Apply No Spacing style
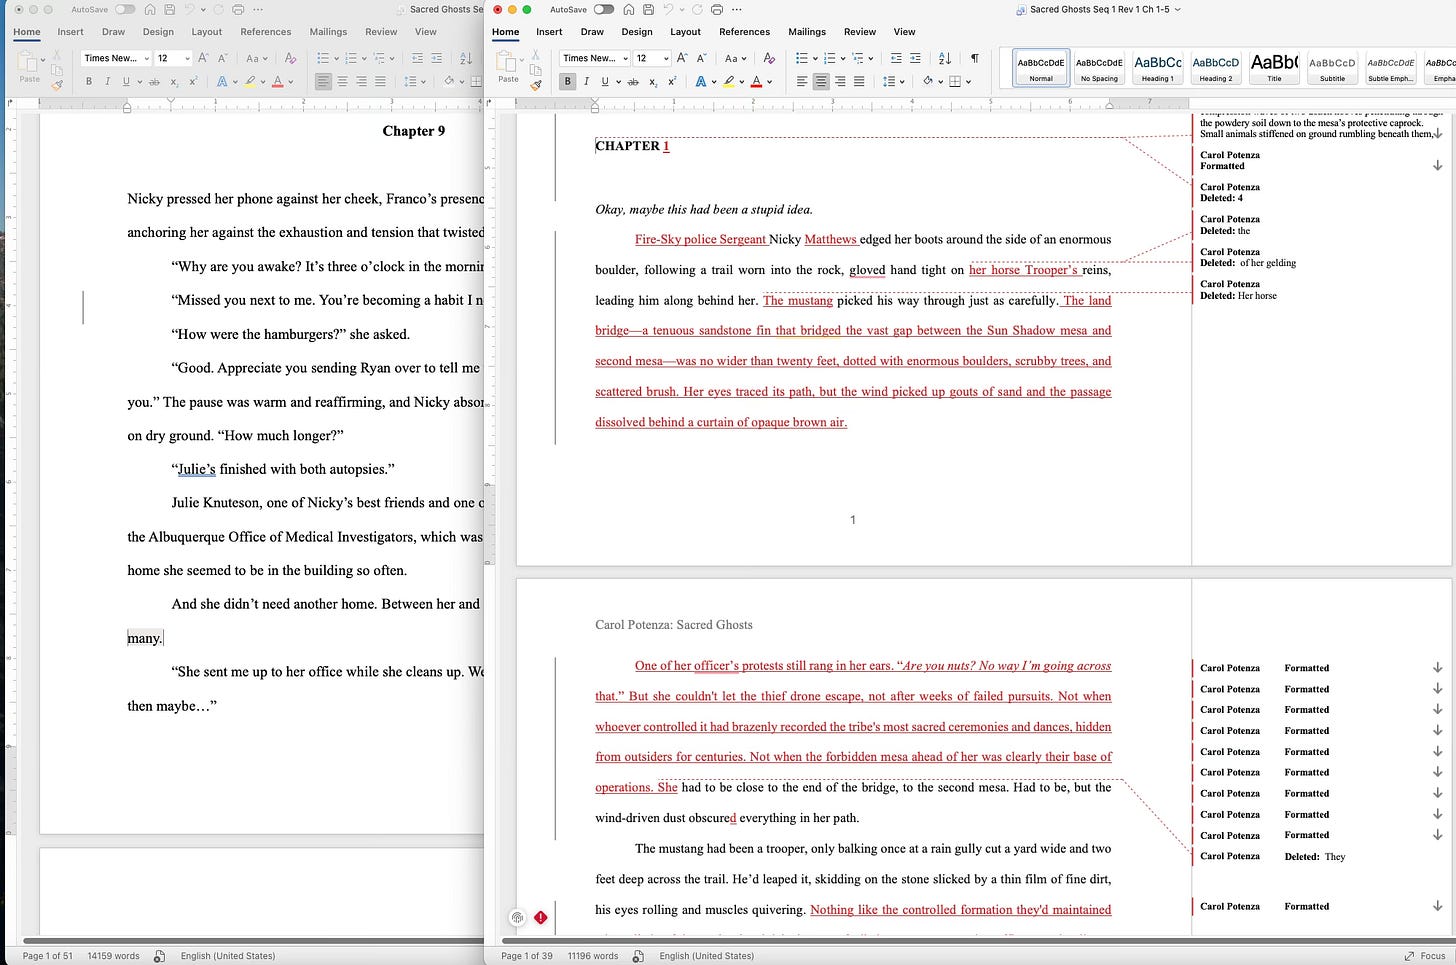 (x=1099, y=67)
